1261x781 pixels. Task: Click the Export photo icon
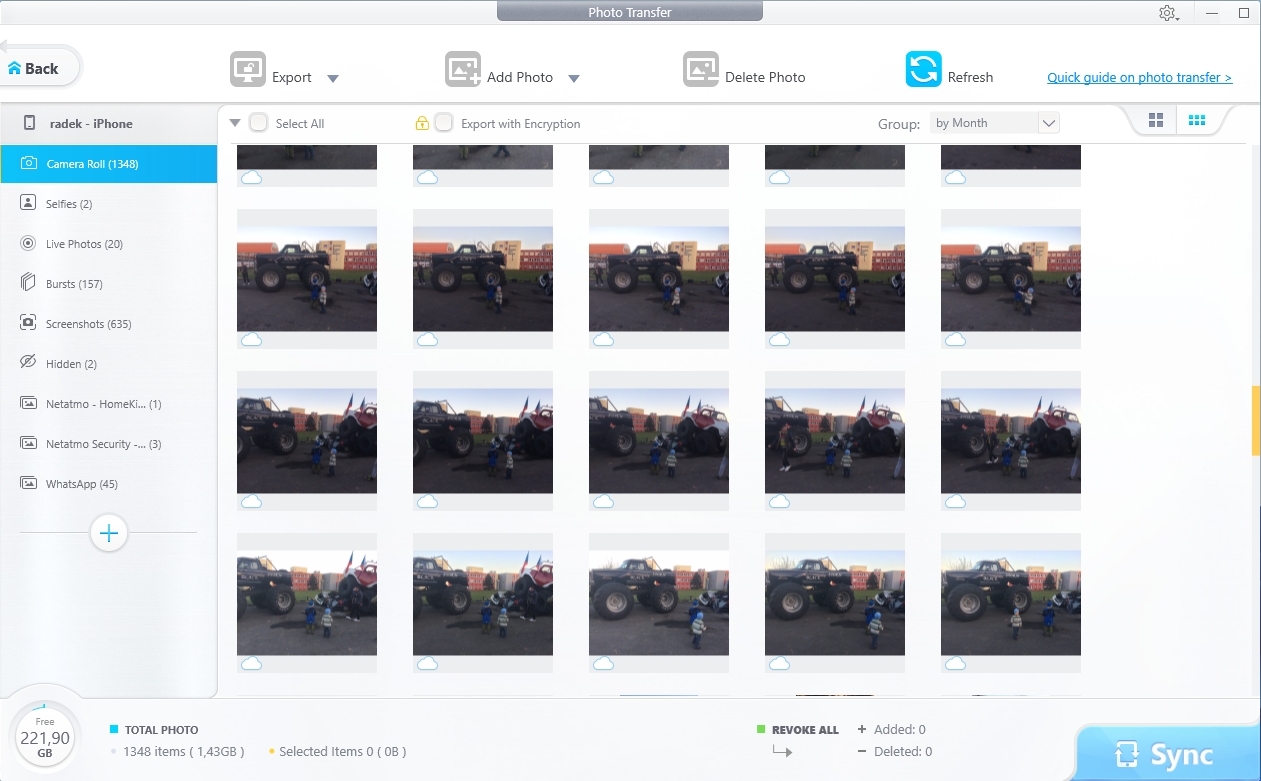pyautogui.click(x=248, y=70)
